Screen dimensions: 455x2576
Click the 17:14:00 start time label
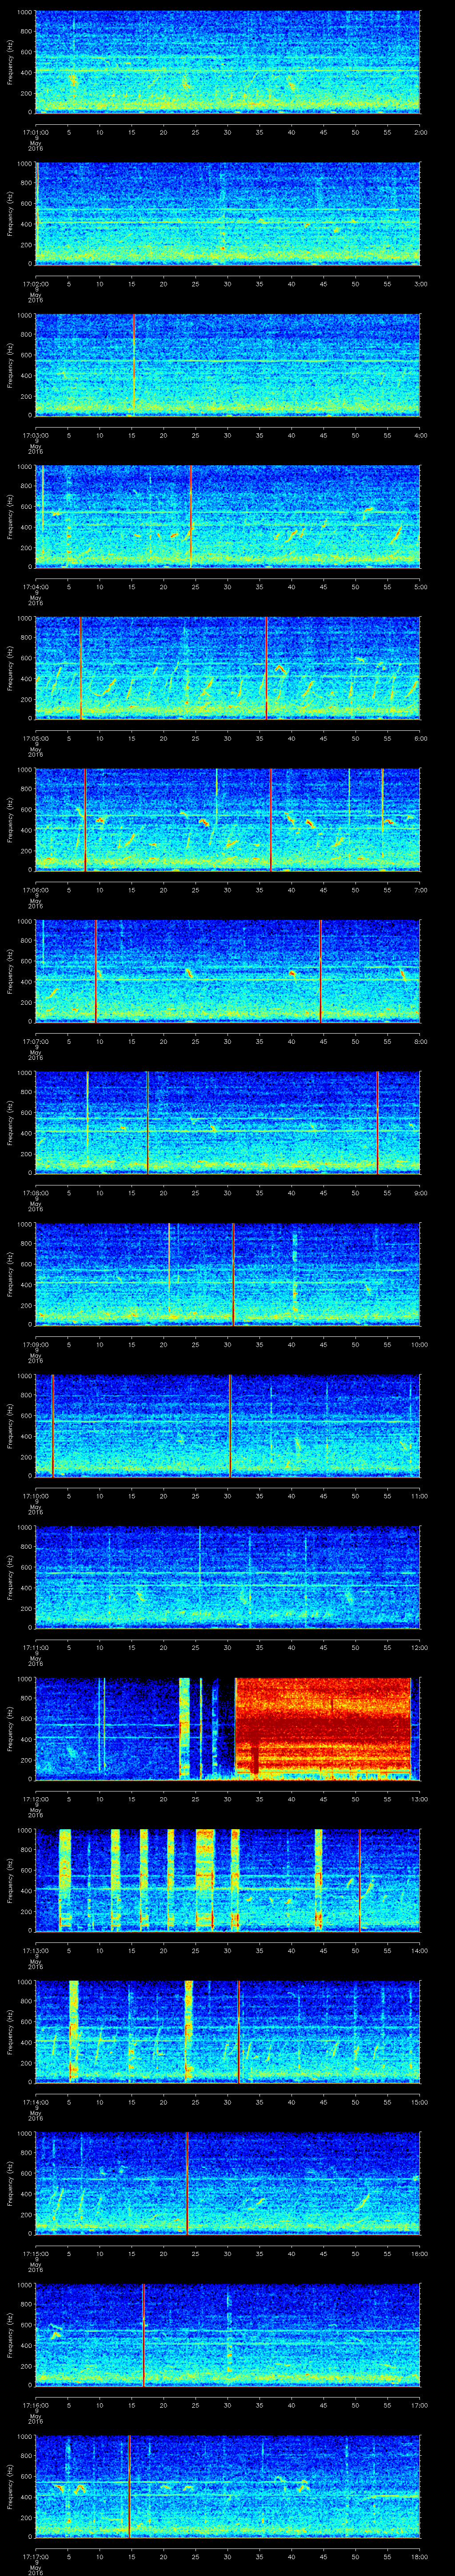click(36, 2101)
